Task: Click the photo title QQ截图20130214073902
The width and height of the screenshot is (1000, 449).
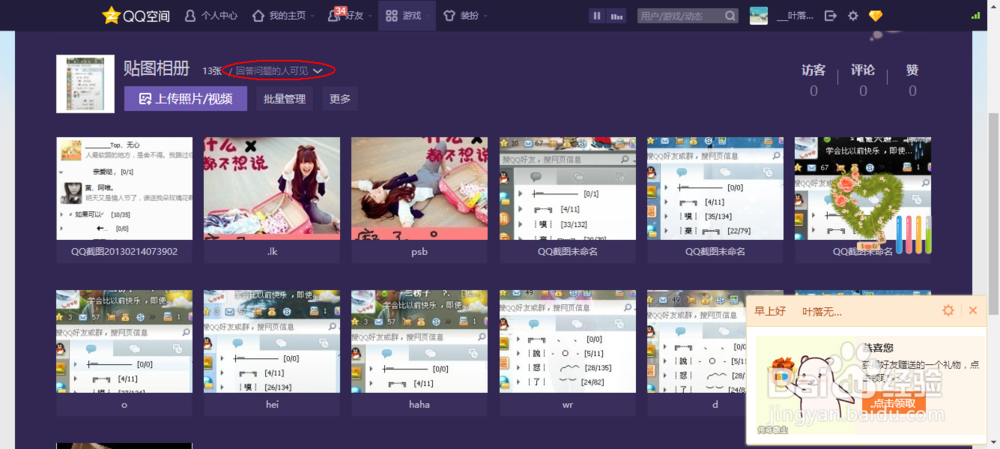Action: (124, 251)
